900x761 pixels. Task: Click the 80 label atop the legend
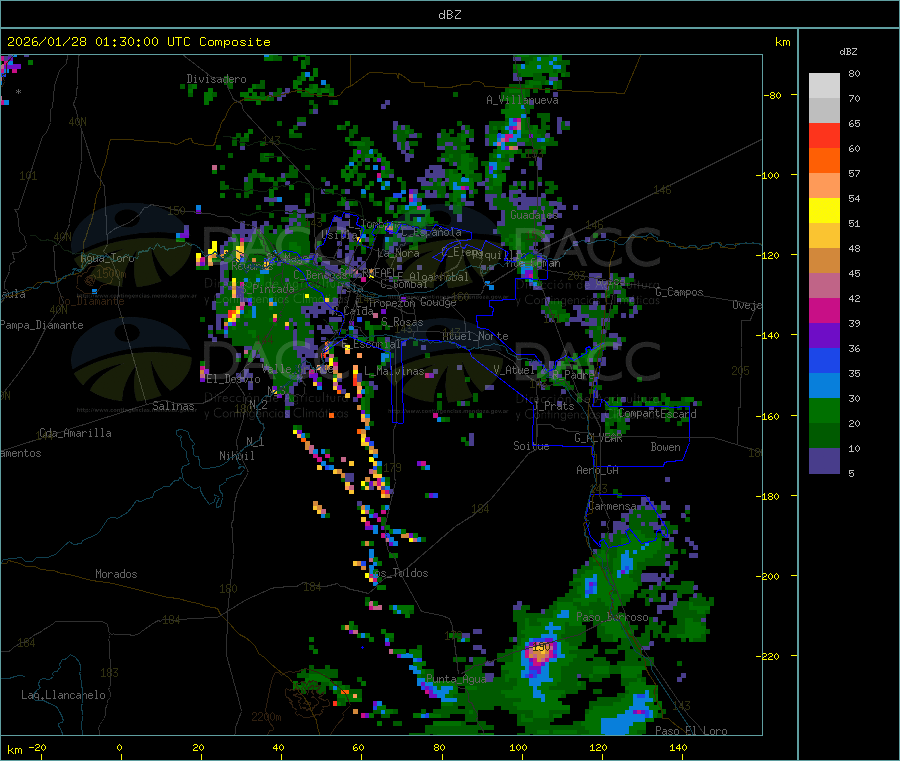coord(854,73)
